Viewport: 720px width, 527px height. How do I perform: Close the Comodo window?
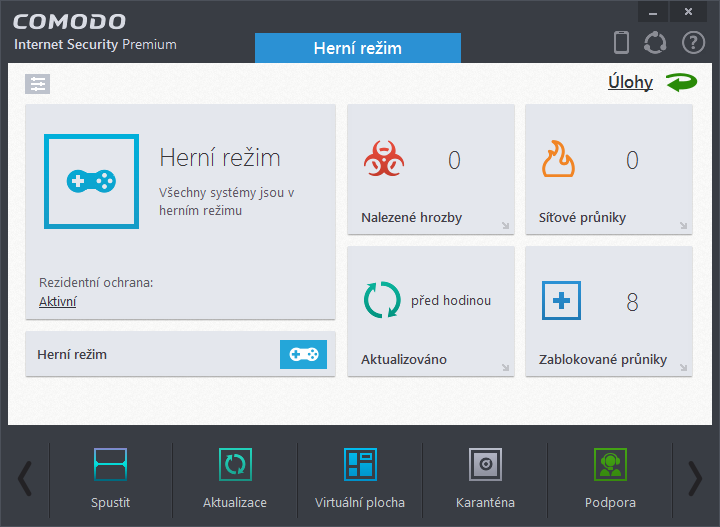pyautogui.click(x=688, y=12)
